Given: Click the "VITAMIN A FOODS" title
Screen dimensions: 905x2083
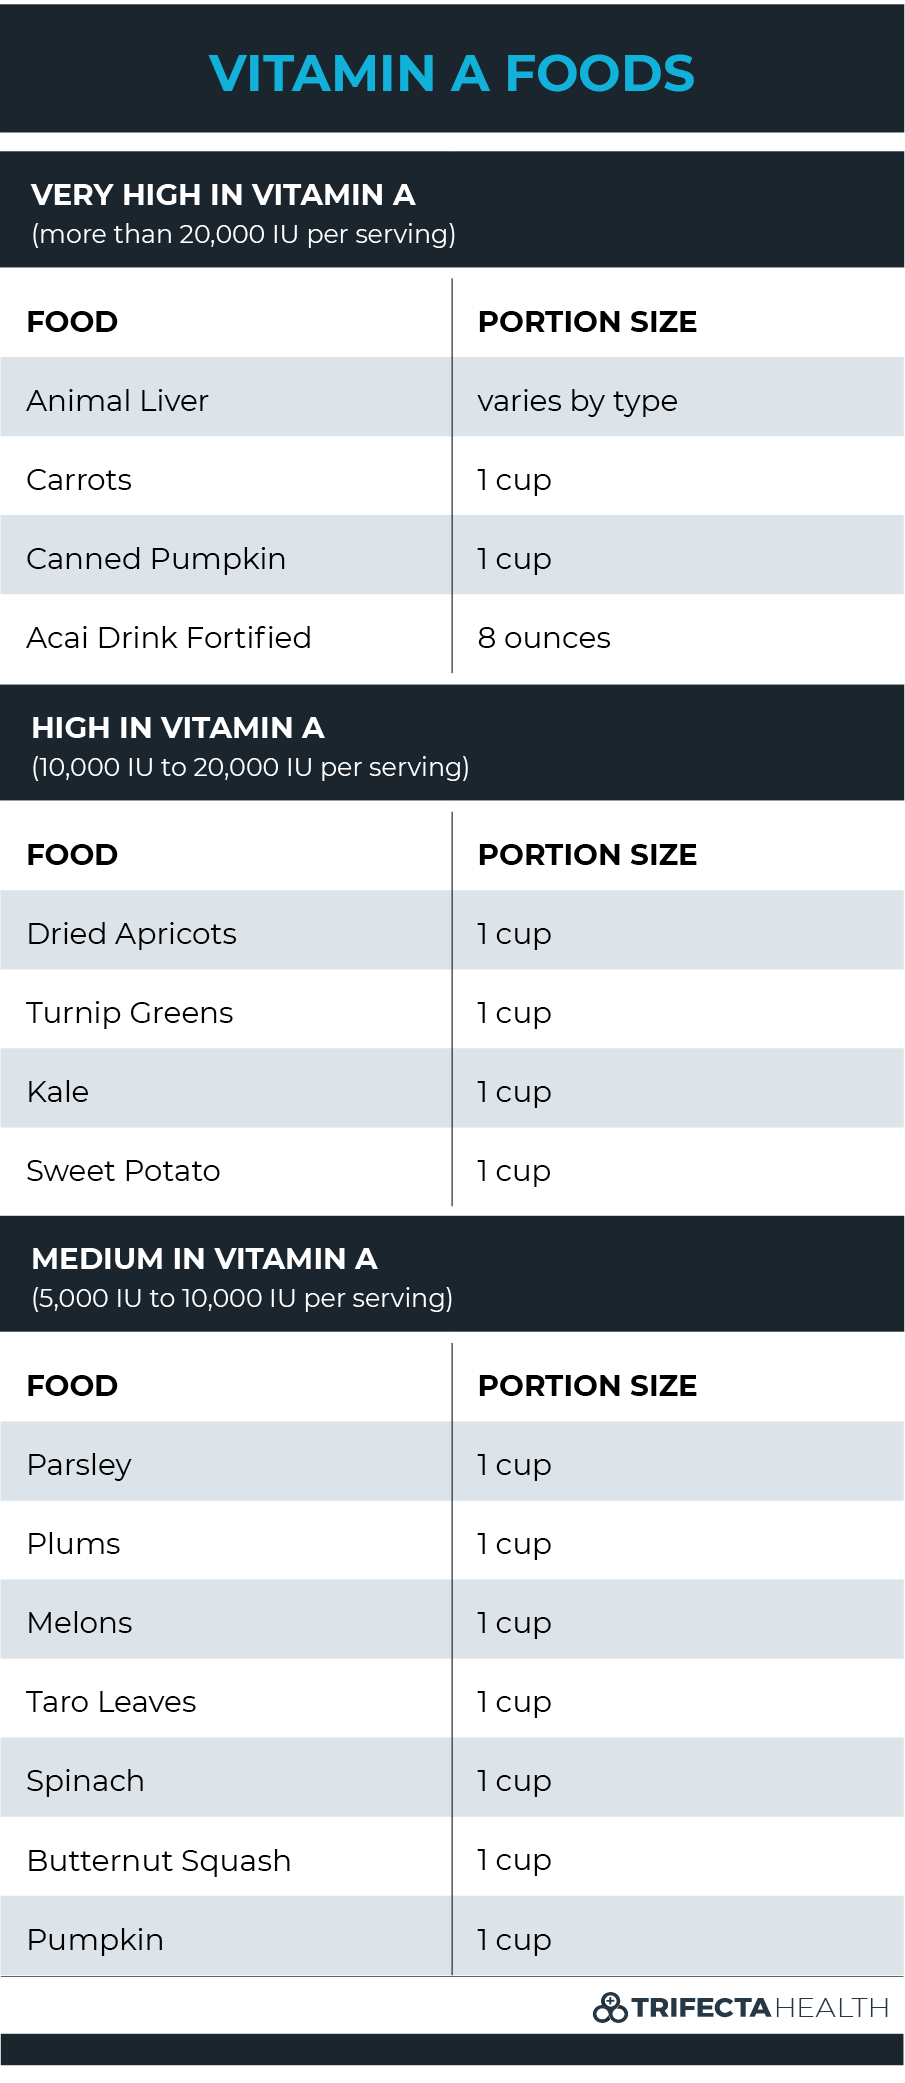Looking at the screenshot, I should point(452,74).
